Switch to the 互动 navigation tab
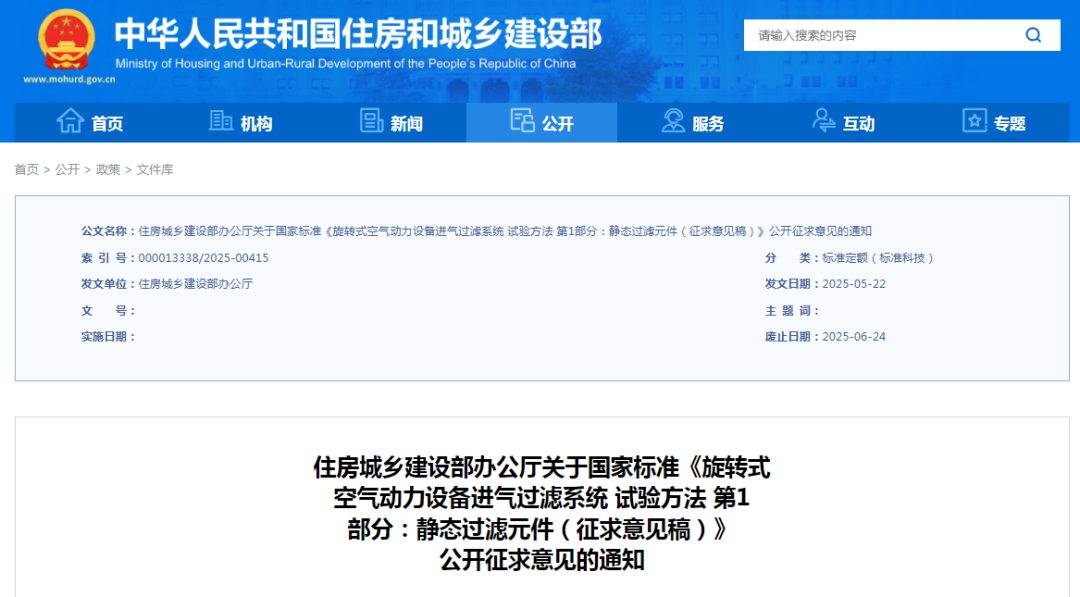The width and height of the screenshot is (1080, 597). coord(843,123)
